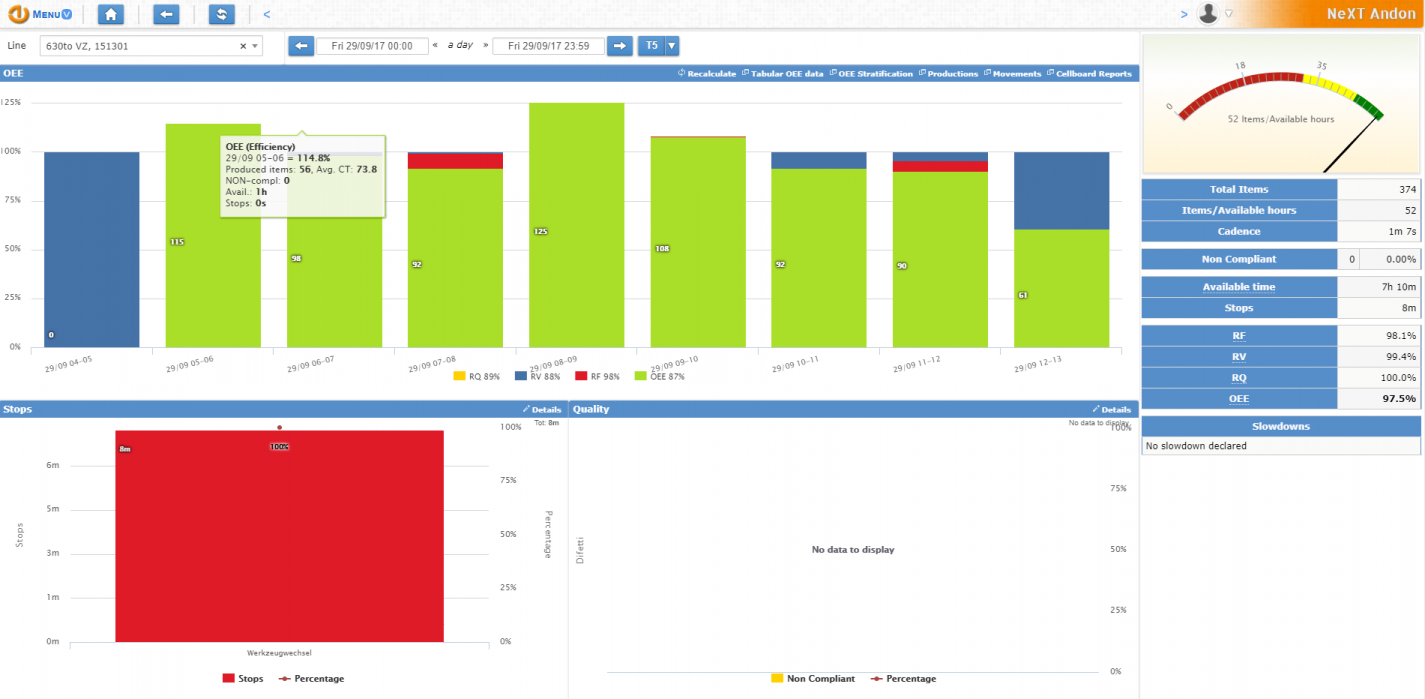This screenshot has width=1425, height=699.
Task: Click the OEE 87% green legend swatch
Action: point(642,376)
